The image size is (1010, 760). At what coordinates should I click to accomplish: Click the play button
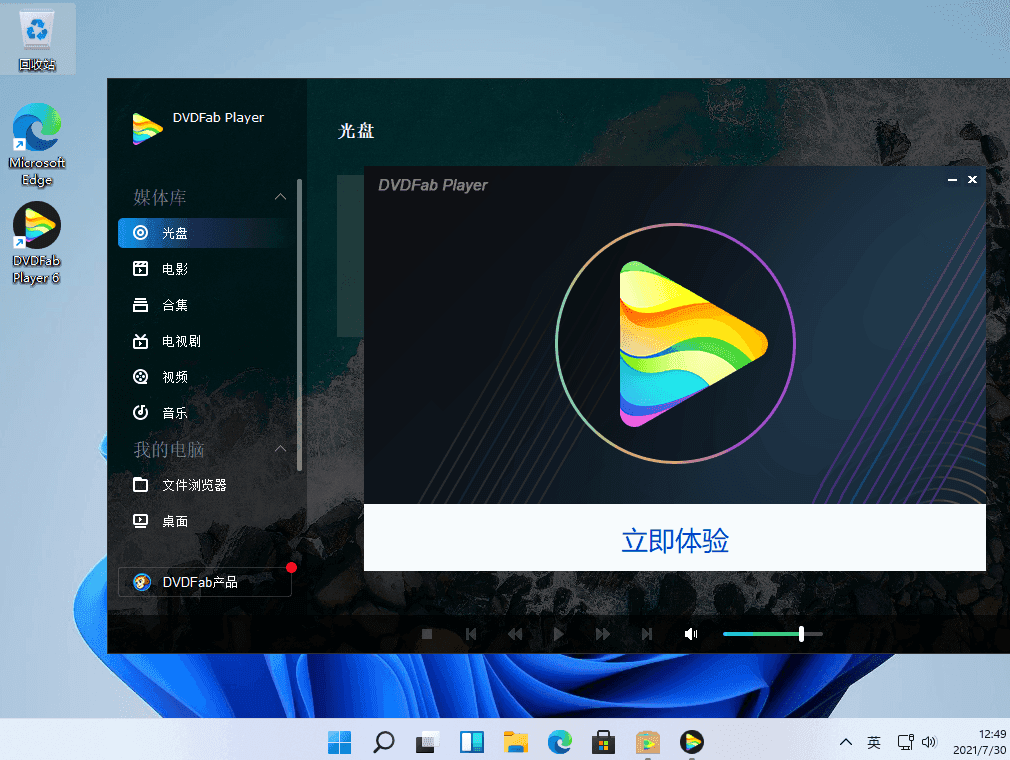(558, 634)
